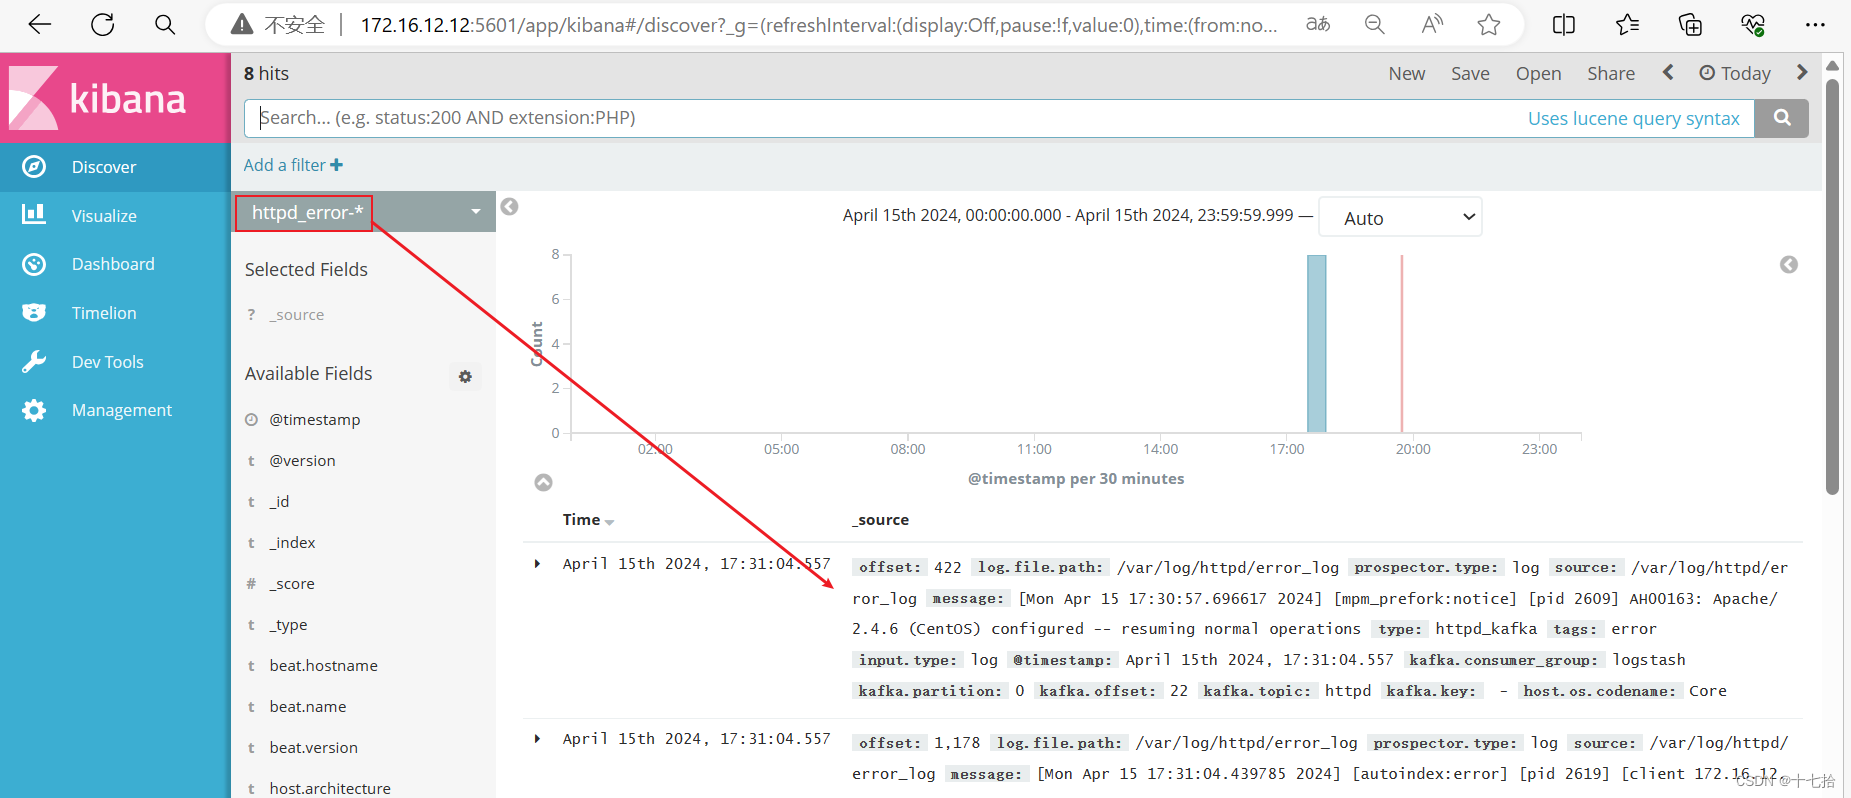This screenshot has width=1851, height=798.
Task: Open the Available Fields gear settings
Action: tap(465, 376)
